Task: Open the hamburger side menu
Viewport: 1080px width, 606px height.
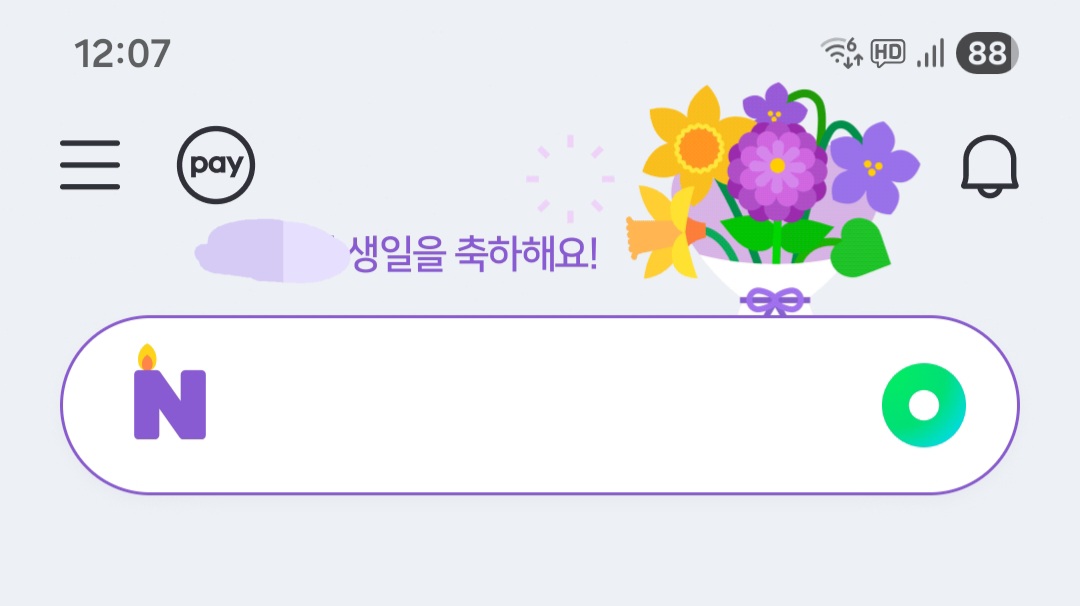Action: click(x=90, y=165)
